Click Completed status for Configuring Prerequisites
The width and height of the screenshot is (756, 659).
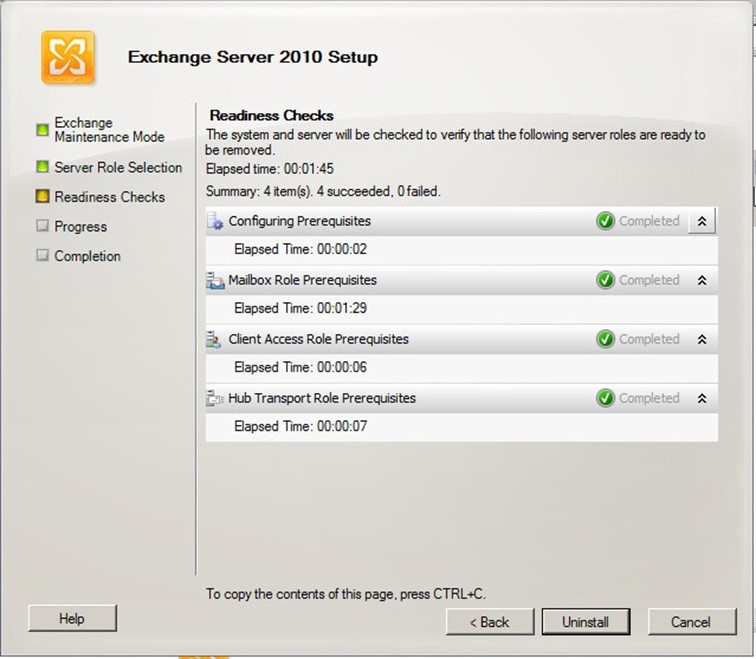click(649, 221)
